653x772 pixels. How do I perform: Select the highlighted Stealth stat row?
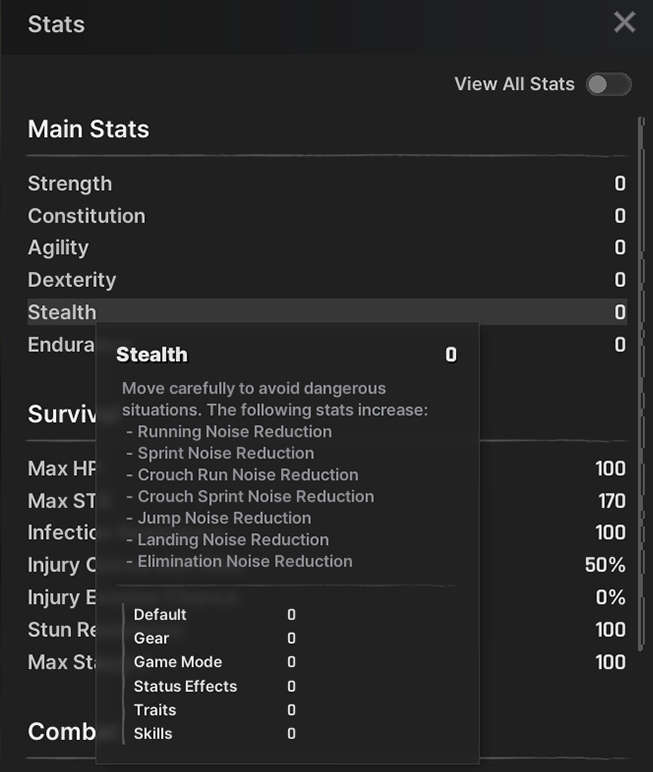point(327,312)
